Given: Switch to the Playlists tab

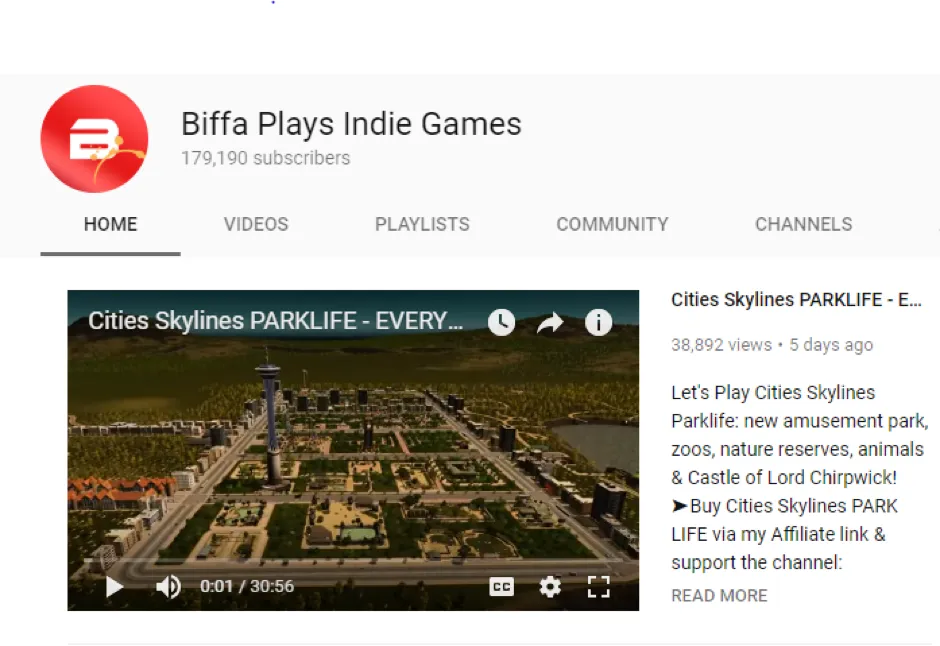Looking at the screenshot, I should tap(422, 224).
